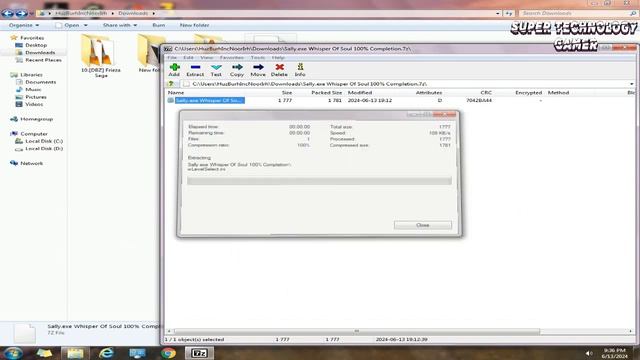The image size is (640, 360).
Task: Sort by Modified column header
Action: (360, 93)
